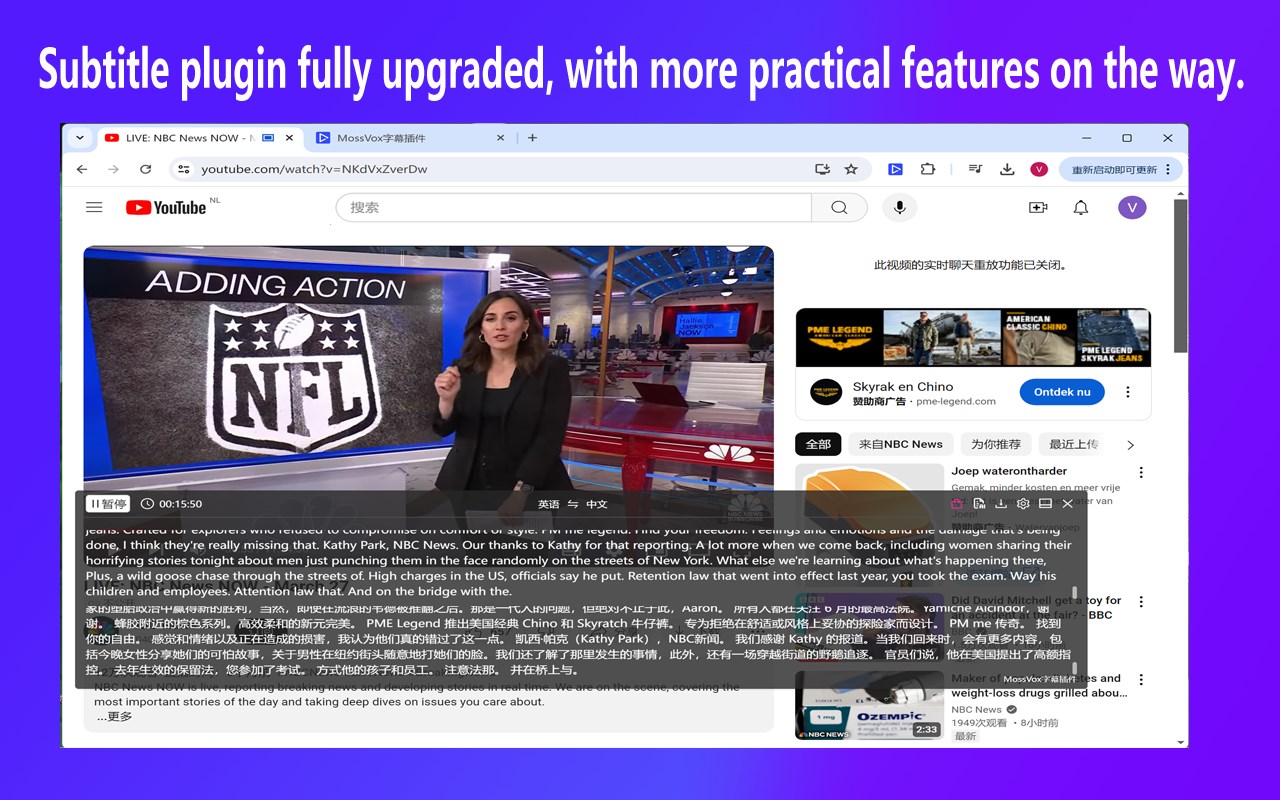Close the NBC News NOW tab

(x=290, y=138)
